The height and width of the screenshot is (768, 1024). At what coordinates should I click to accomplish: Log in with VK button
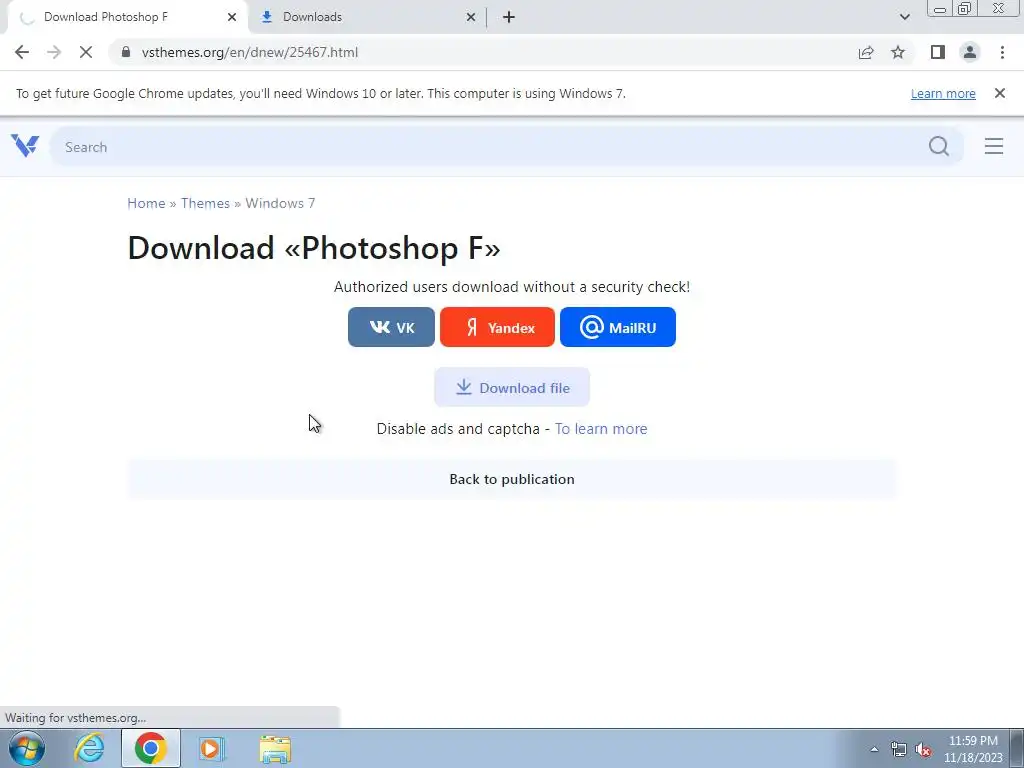tap(391, 327)
